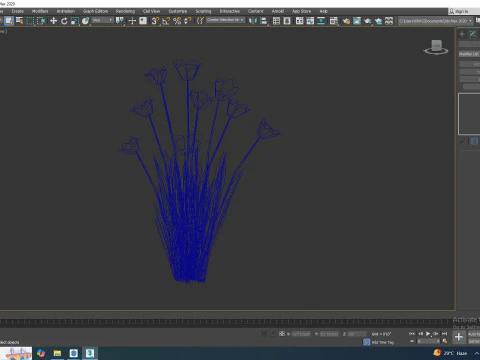Image resolution: width=480 pixels, height=360 pixels.
Task: Open the Customize menu
Action: pos(178,11)
